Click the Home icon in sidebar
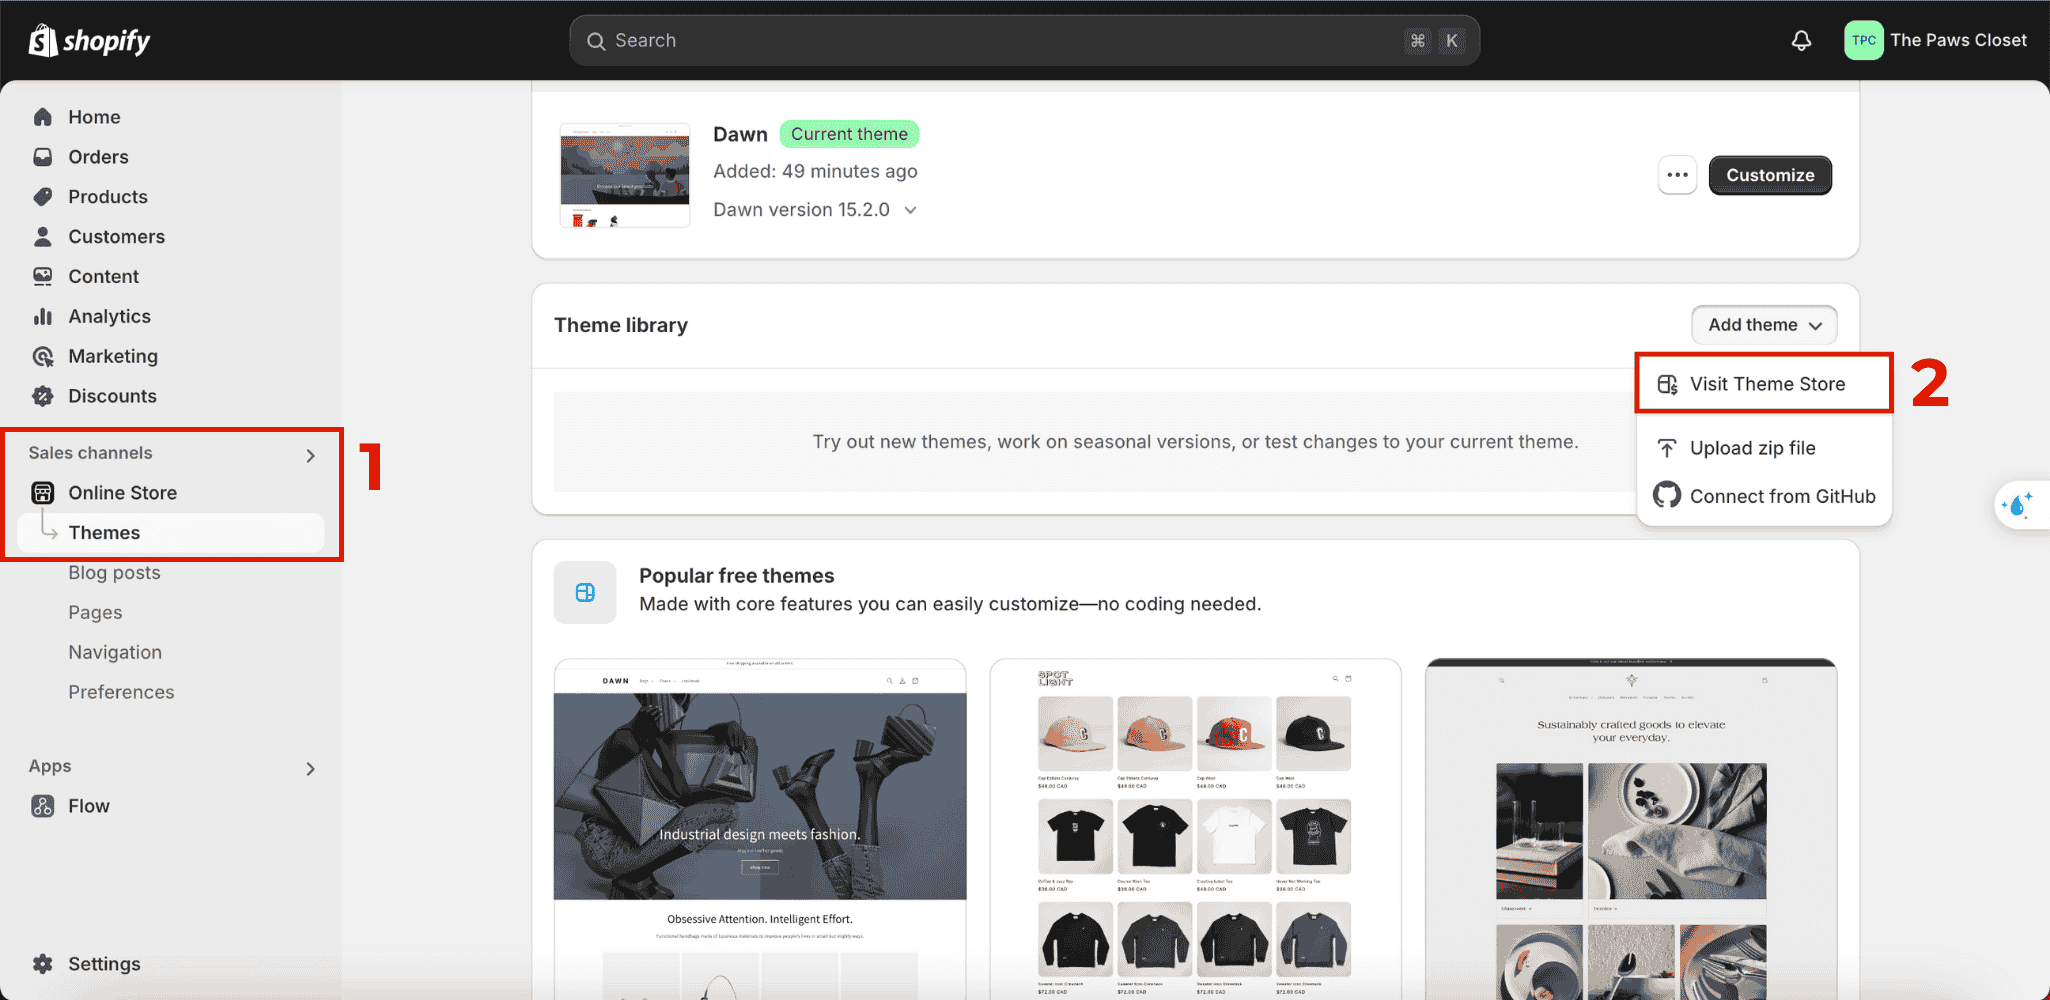 [43, 117]
